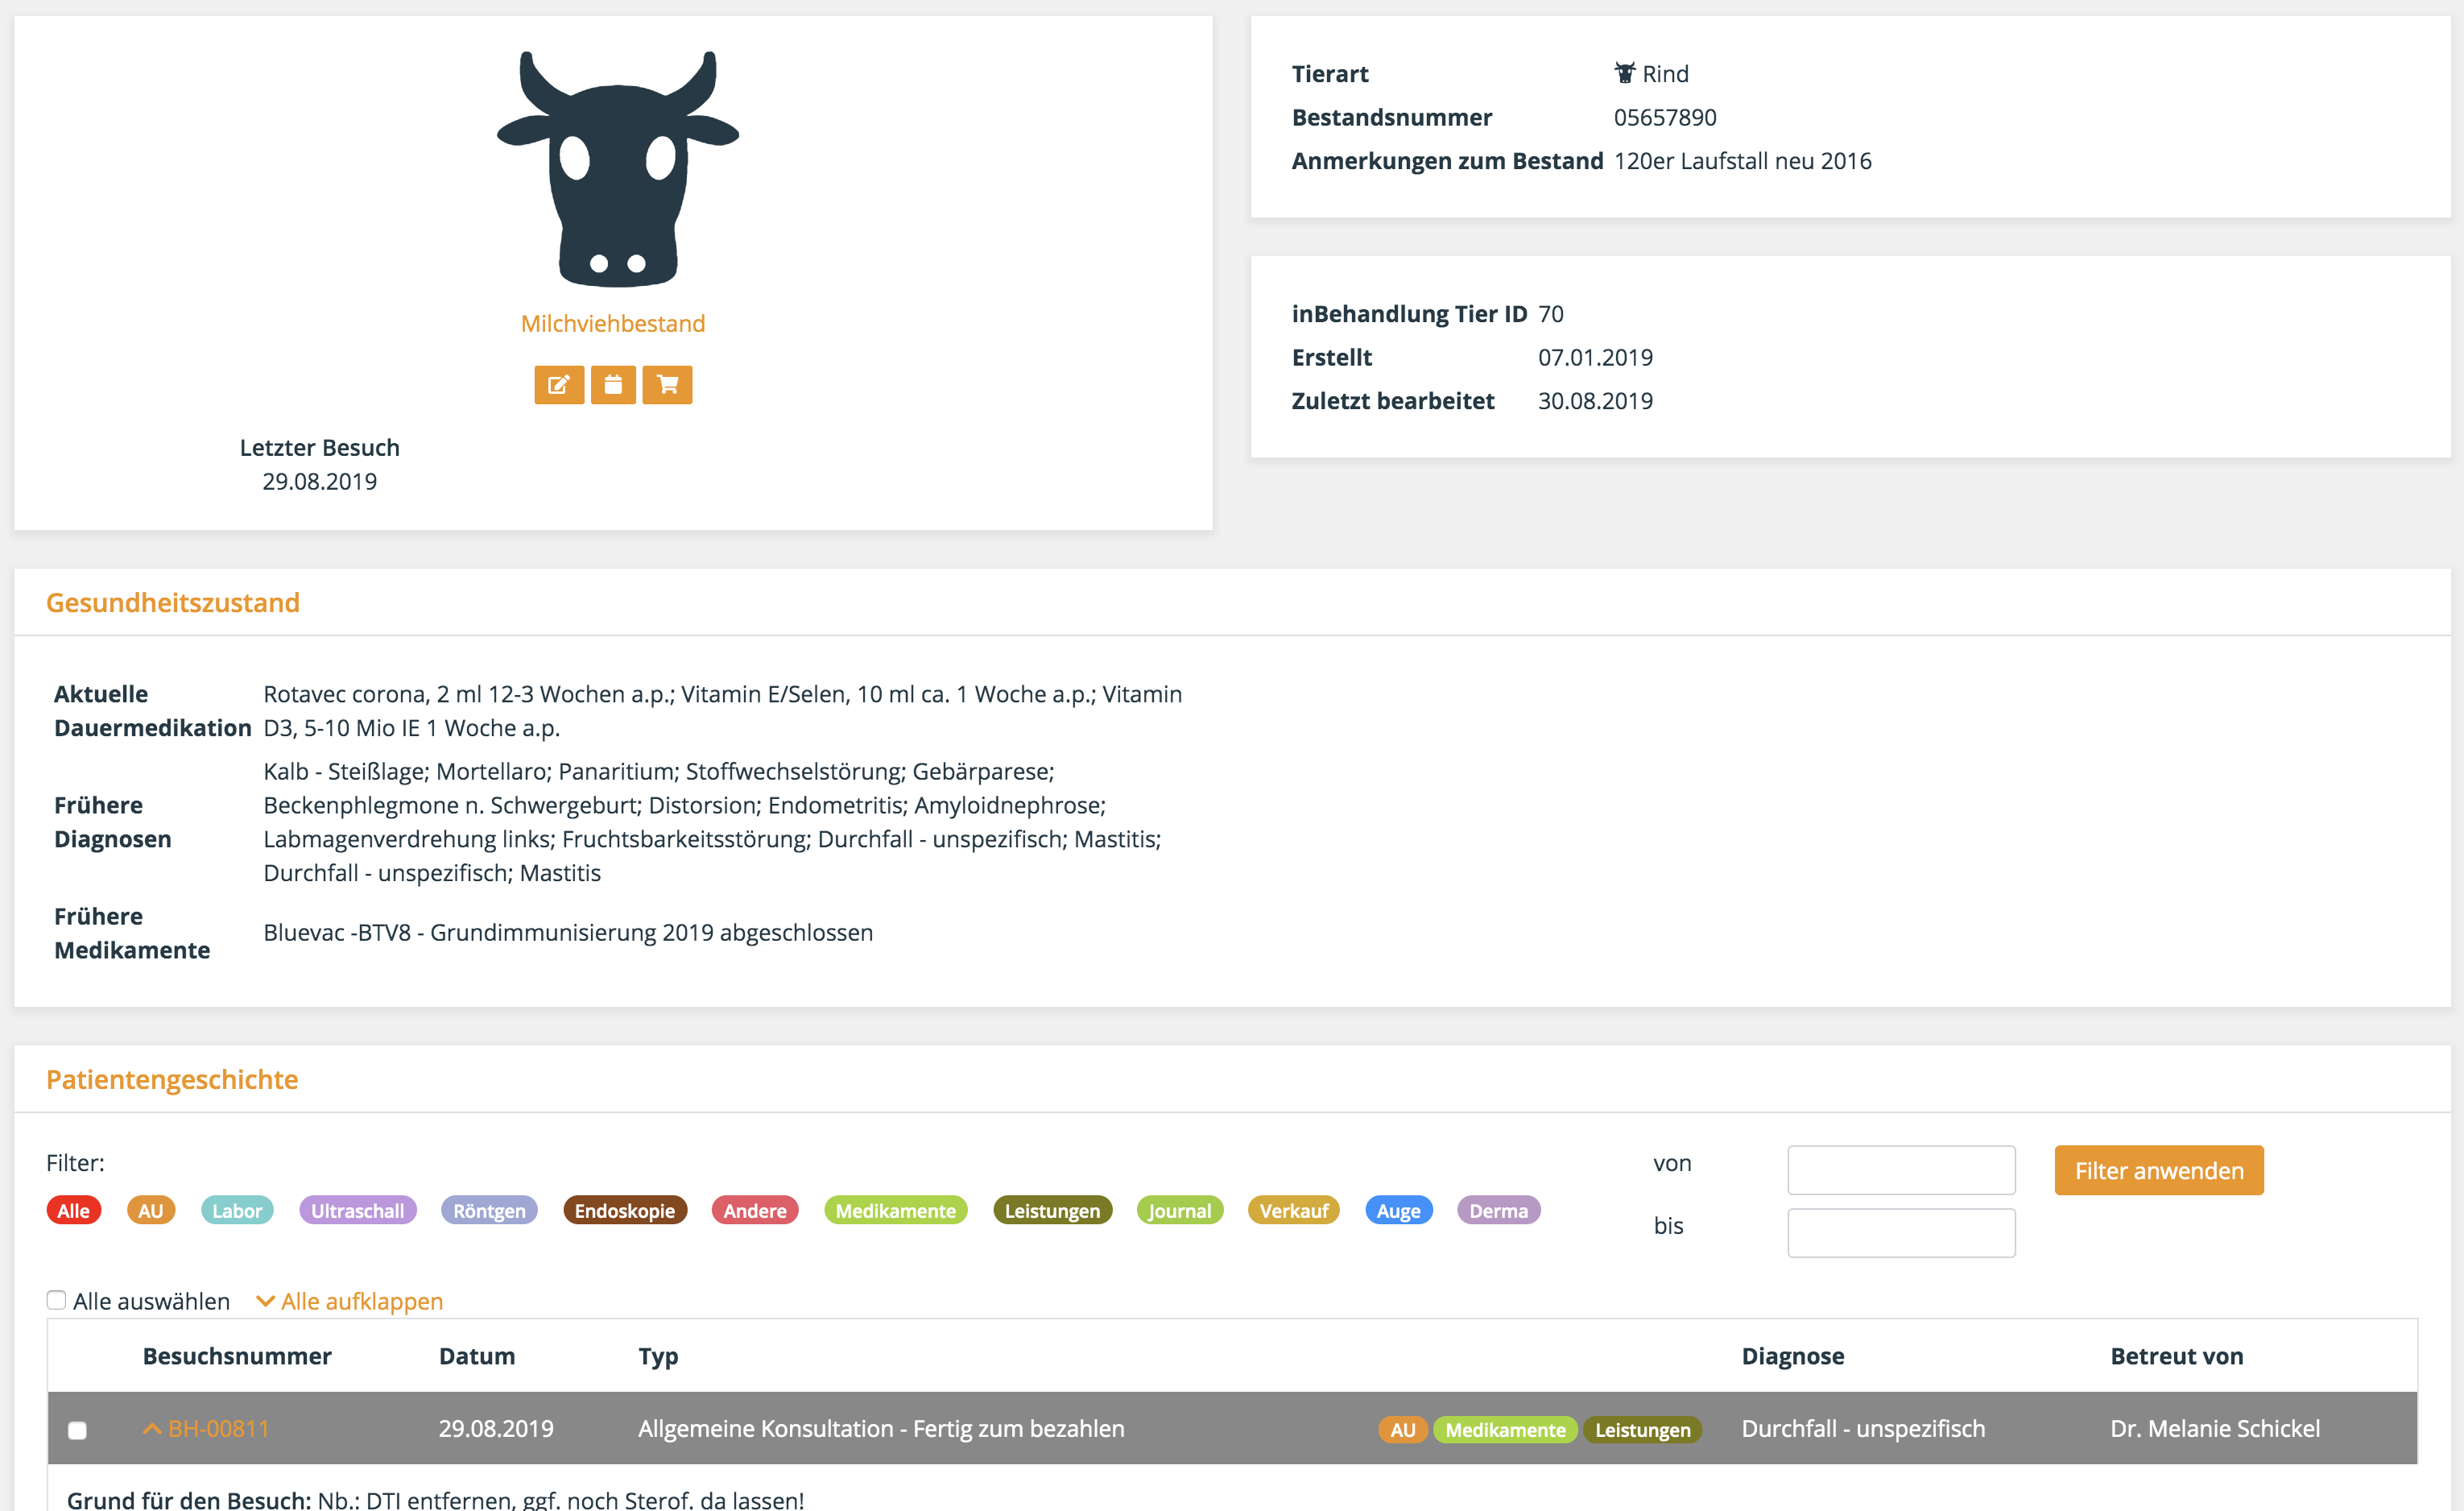
Task: Click the inBehandlung Tier ID value 70
Action: click(x=1551, y=314)
